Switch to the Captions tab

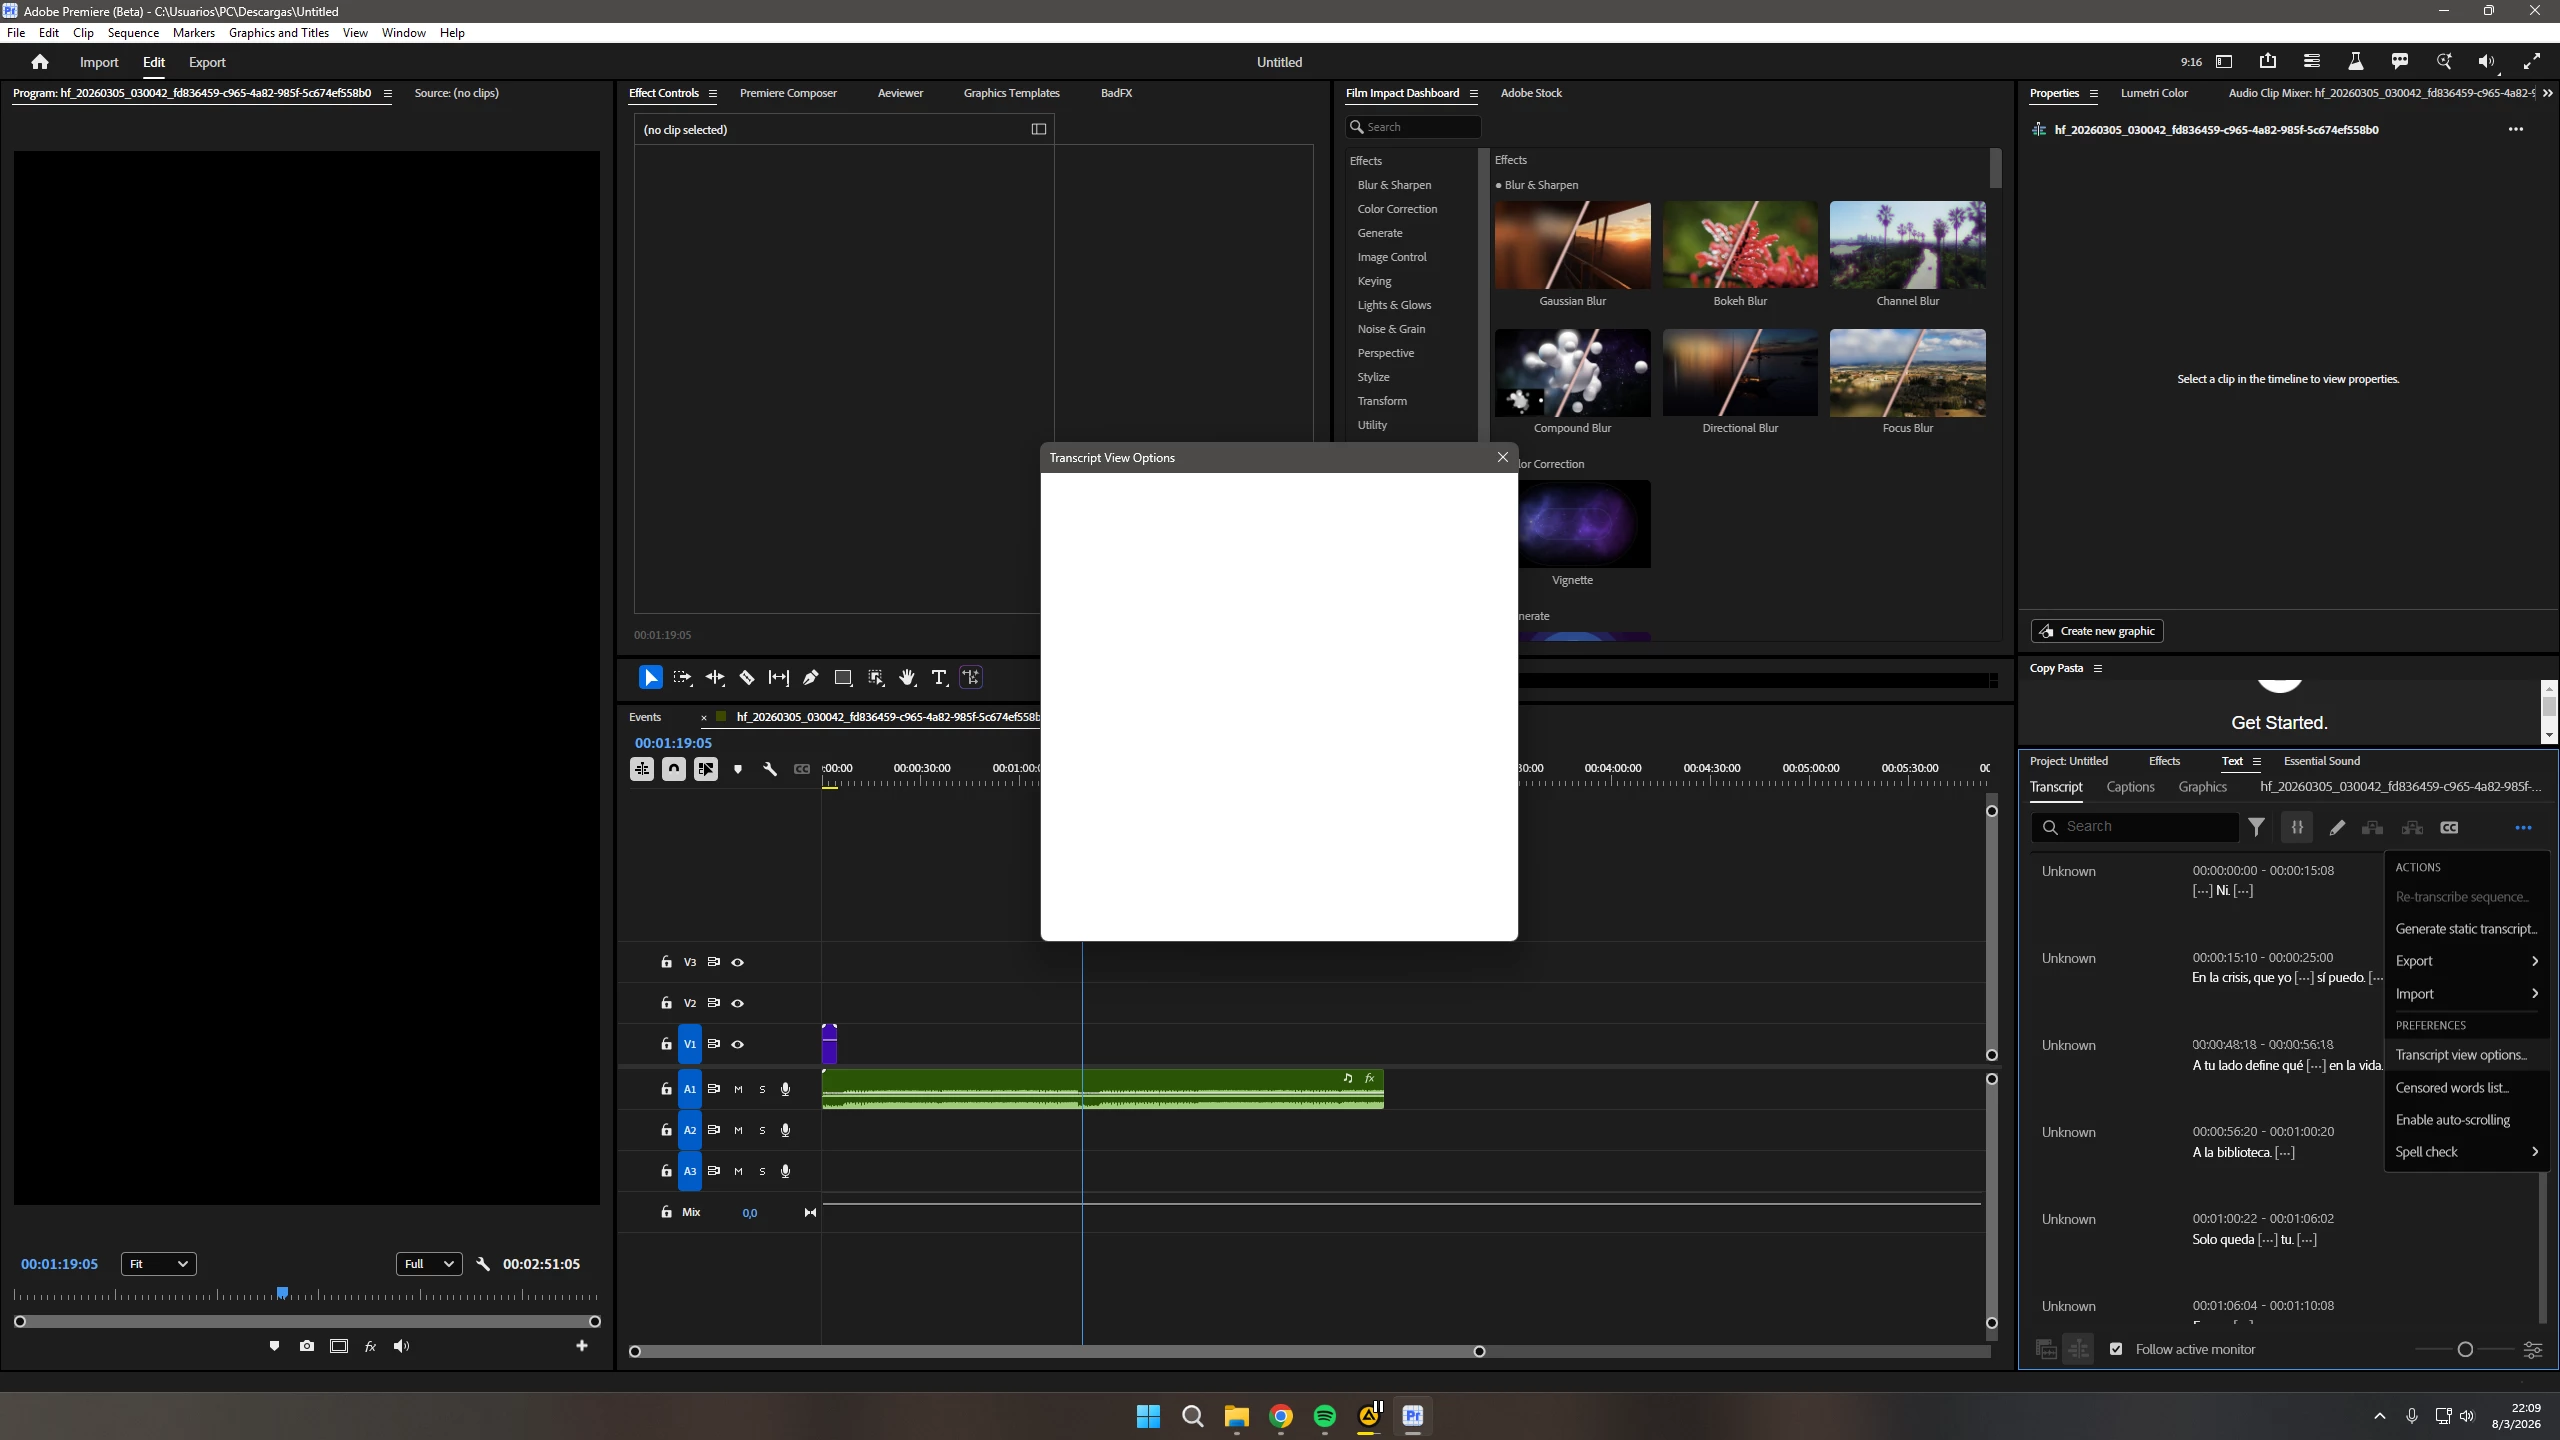pyautogui.click(x=2130, y=787)
